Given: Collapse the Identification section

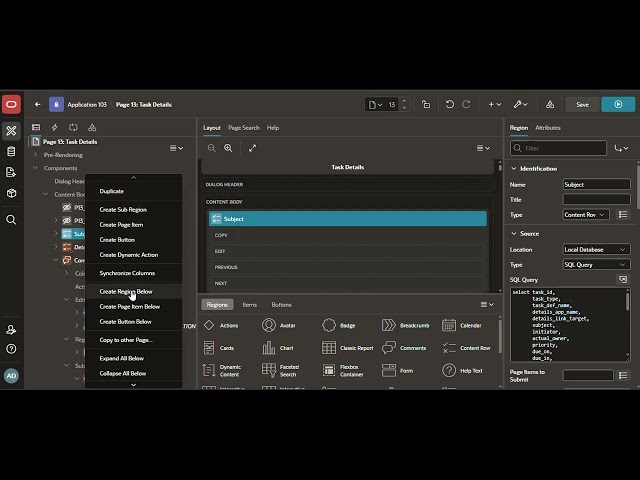Looking at the screenshot, I should point(514,169).
